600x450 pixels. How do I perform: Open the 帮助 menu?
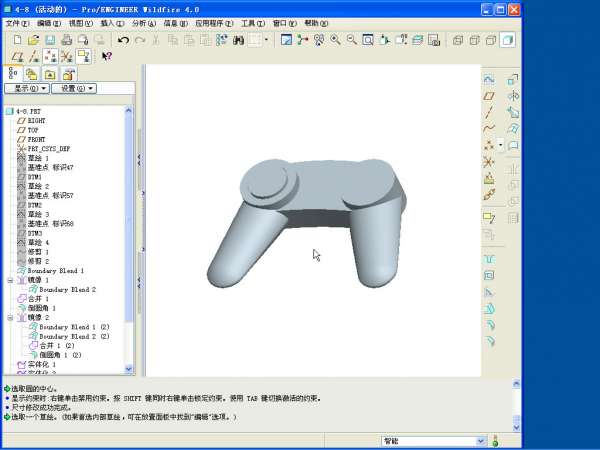point(315,22)
